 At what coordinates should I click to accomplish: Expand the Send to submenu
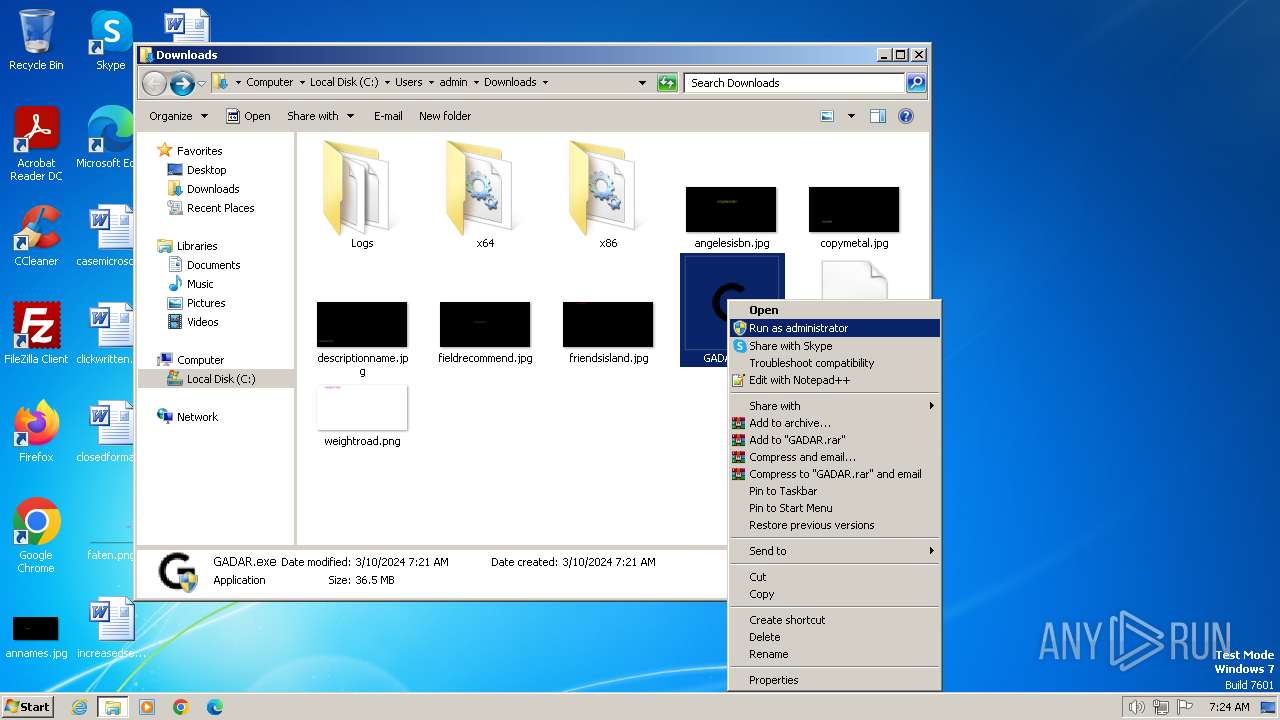point(835,551)
